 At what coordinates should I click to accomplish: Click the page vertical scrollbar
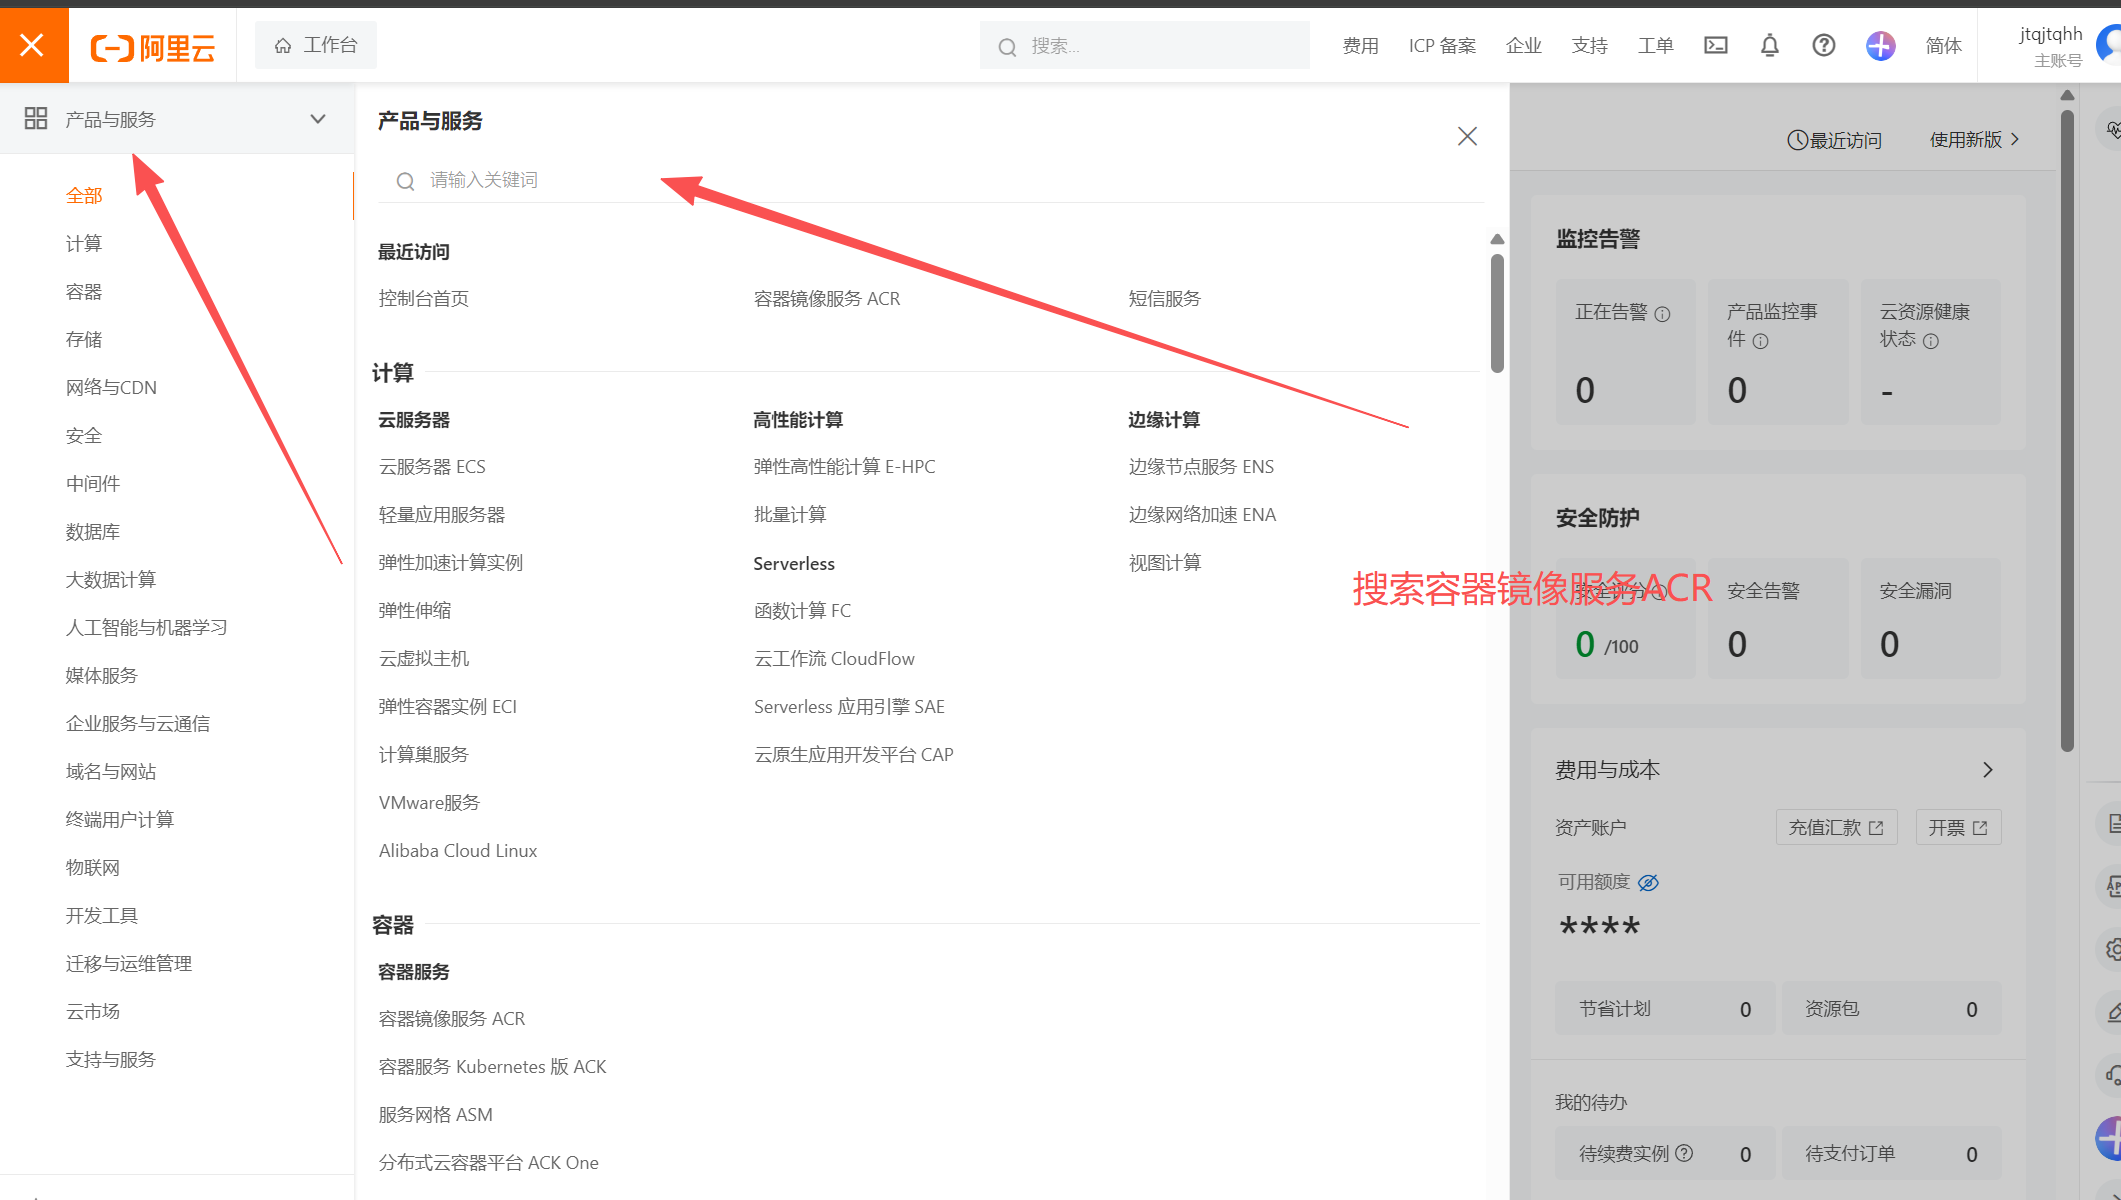2067,430
